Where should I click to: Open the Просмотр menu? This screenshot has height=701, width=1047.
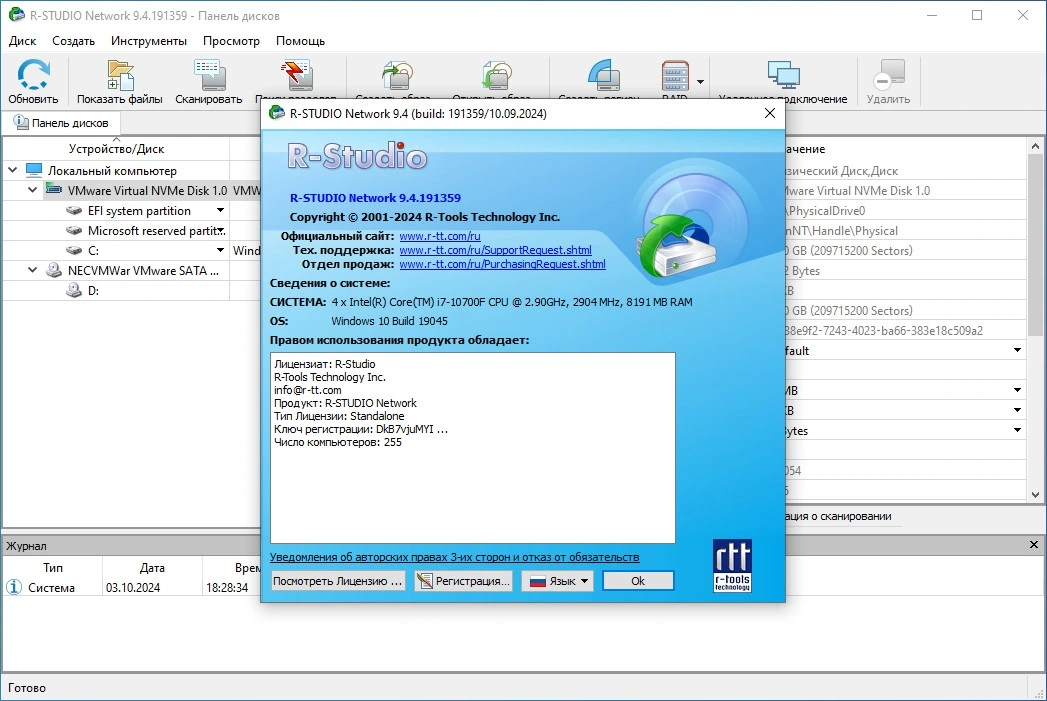click(231, 41)
